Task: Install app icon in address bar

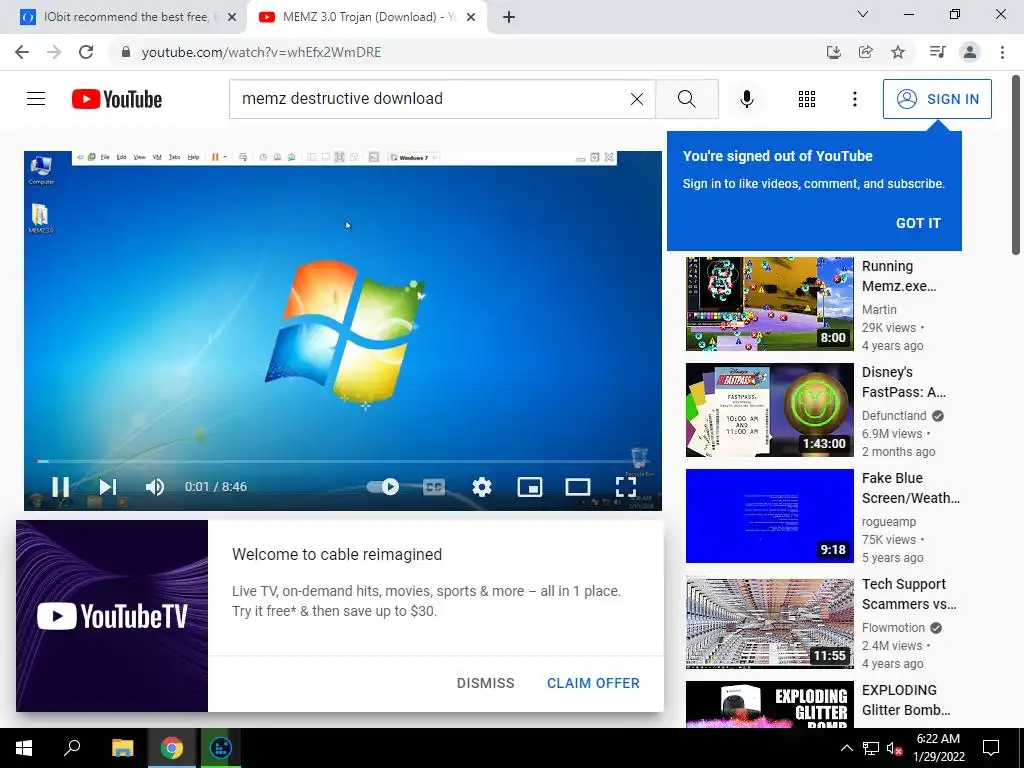Action: coord(833,52)
